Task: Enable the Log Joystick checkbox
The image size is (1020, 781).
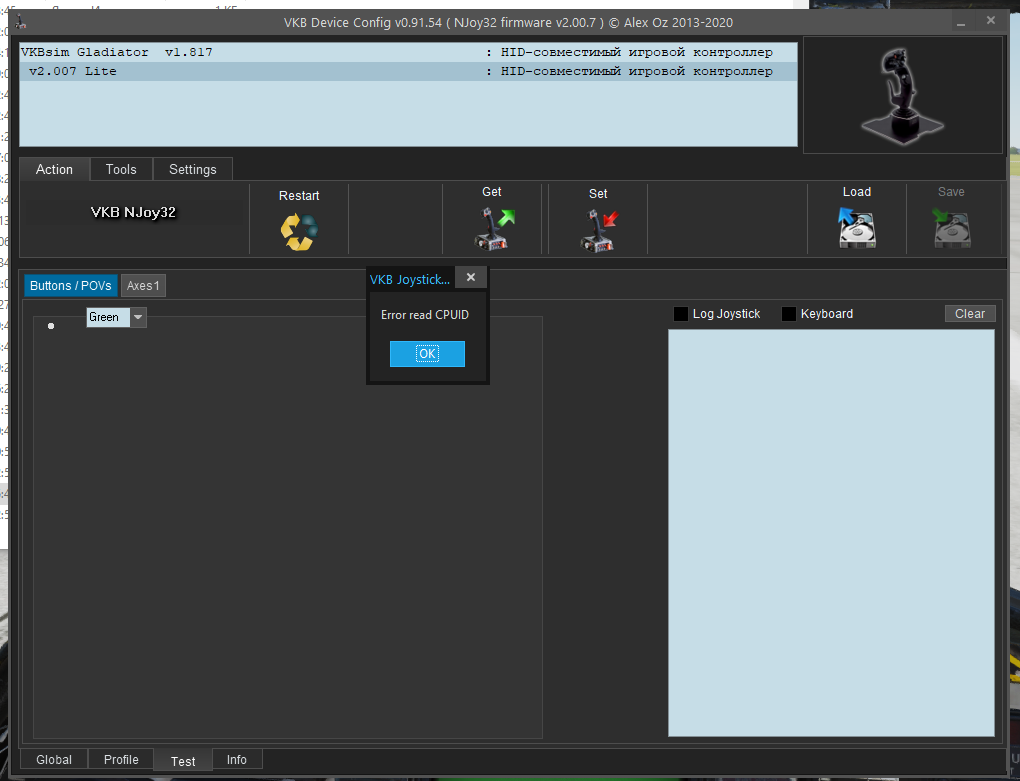Action: 680,314
